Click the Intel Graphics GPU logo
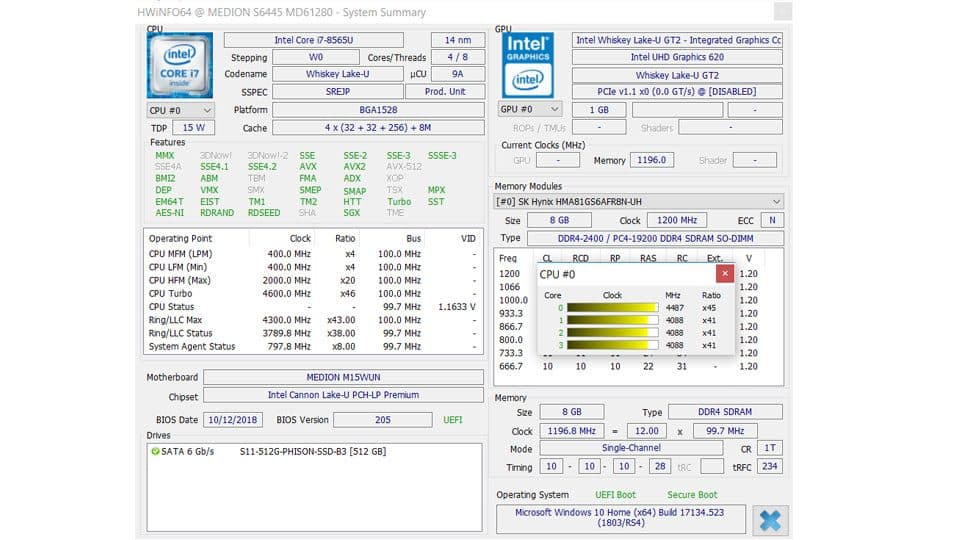The image size is (960, 540). tap(528, 66)
